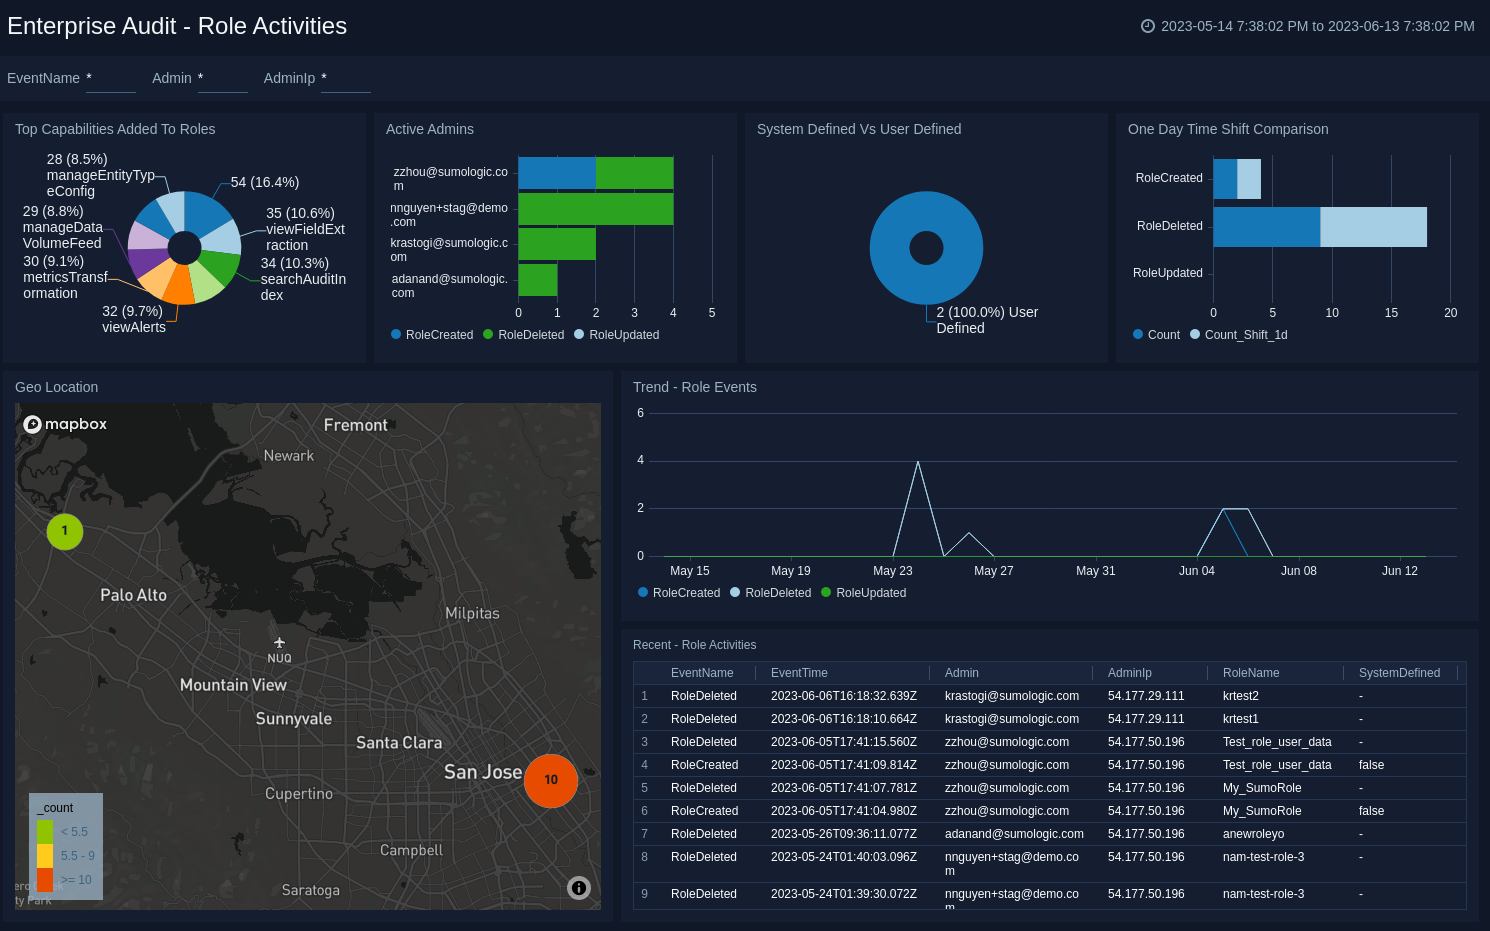Click the Geo Location panel title
Image resolution: width=1490 pixels, height=931 pixels.
pyautogui.click(x=57, y=387)
